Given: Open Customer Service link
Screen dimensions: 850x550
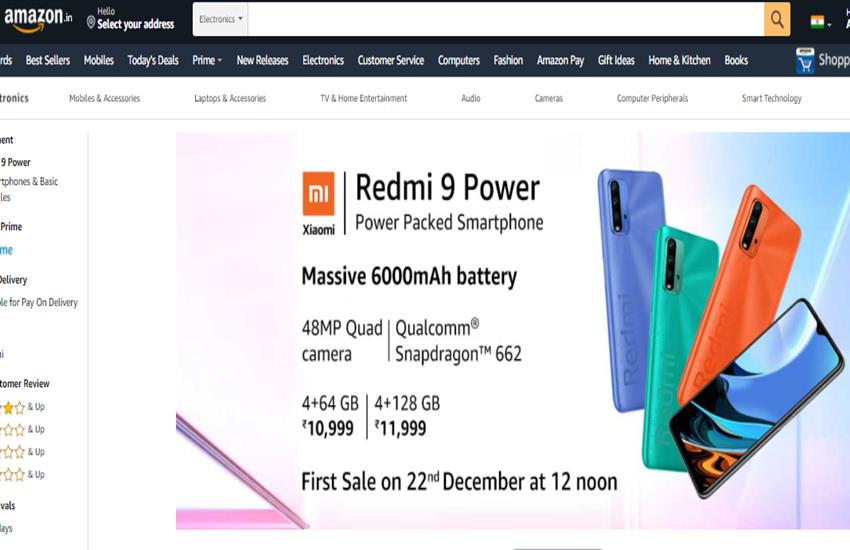Looking at the screenshot, I should pos(391,60).
